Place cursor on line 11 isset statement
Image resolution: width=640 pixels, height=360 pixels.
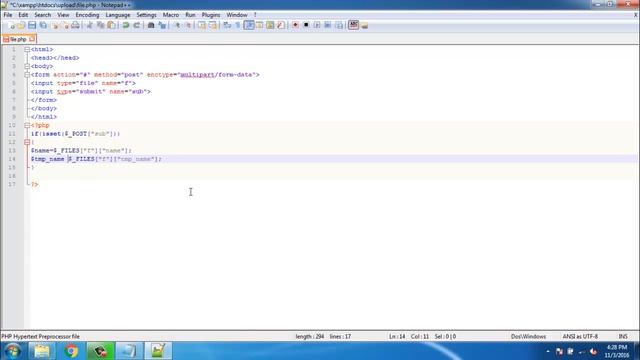[76, 134]
